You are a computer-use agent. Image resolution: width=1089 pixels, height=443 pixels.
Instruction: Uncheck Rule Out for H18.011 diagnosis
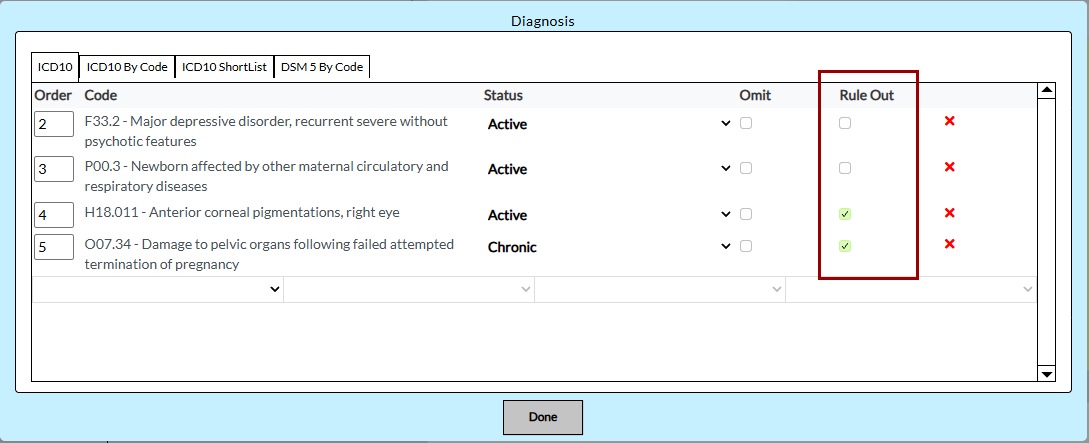(845, 214)
